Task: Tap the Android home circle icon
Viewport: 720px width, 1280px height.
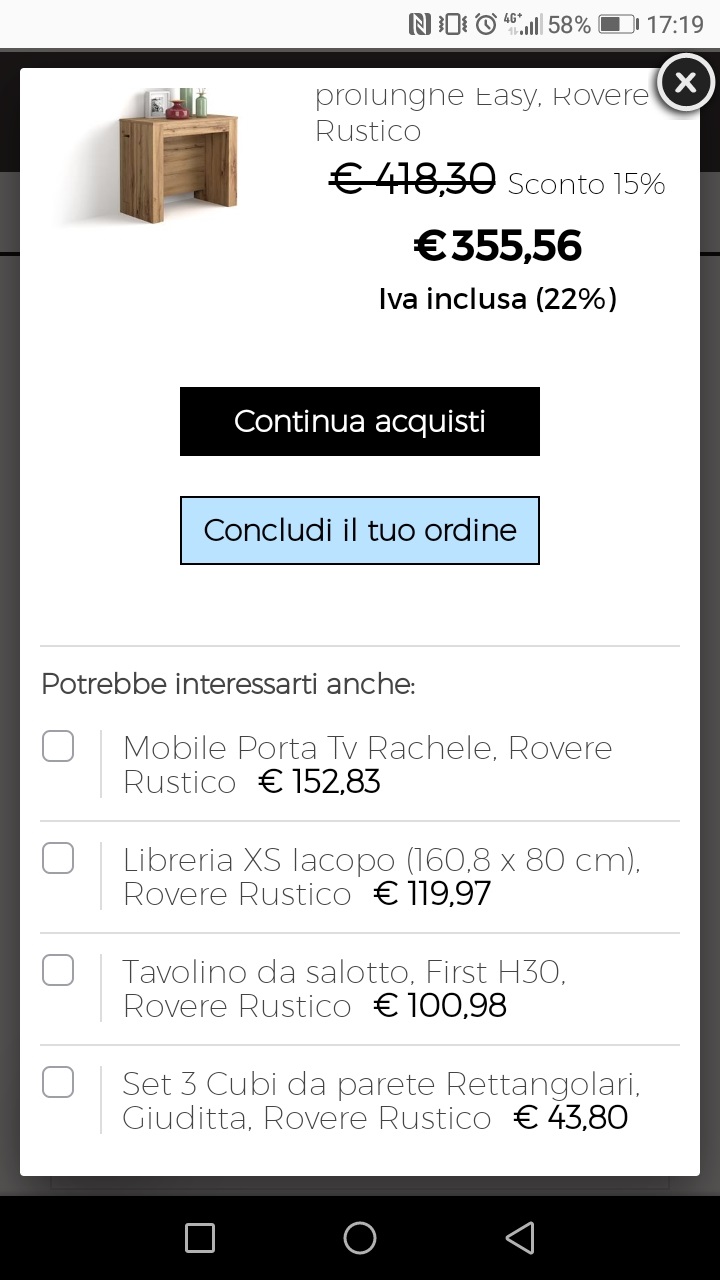Action: (x=360, y=1238)
